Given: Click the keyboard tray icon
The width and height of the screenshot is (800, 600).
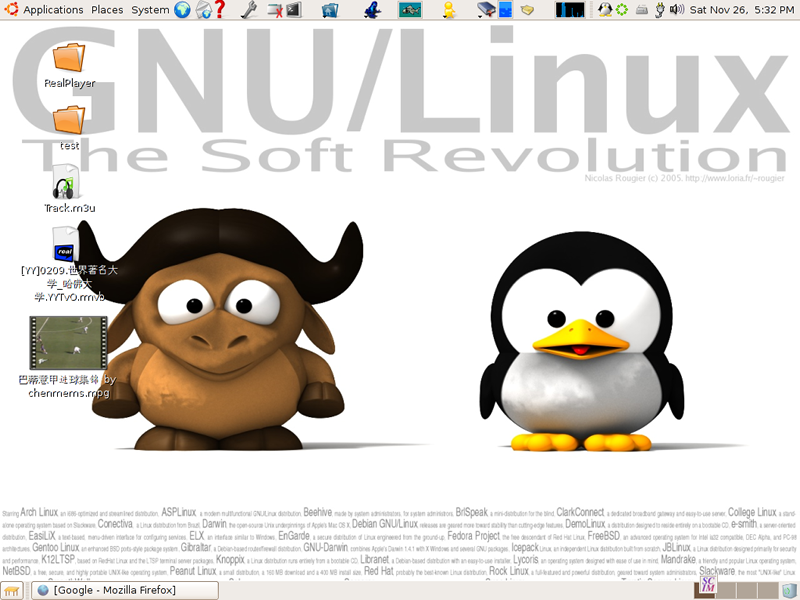Looking at the screenshot, I should tap(642, 10).
